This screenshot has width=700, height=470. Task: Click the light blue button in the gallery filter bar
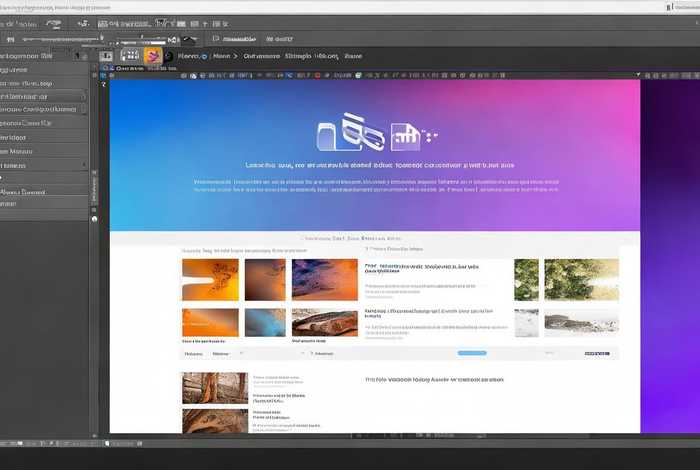pyautogui.click(x=471, y=353)
